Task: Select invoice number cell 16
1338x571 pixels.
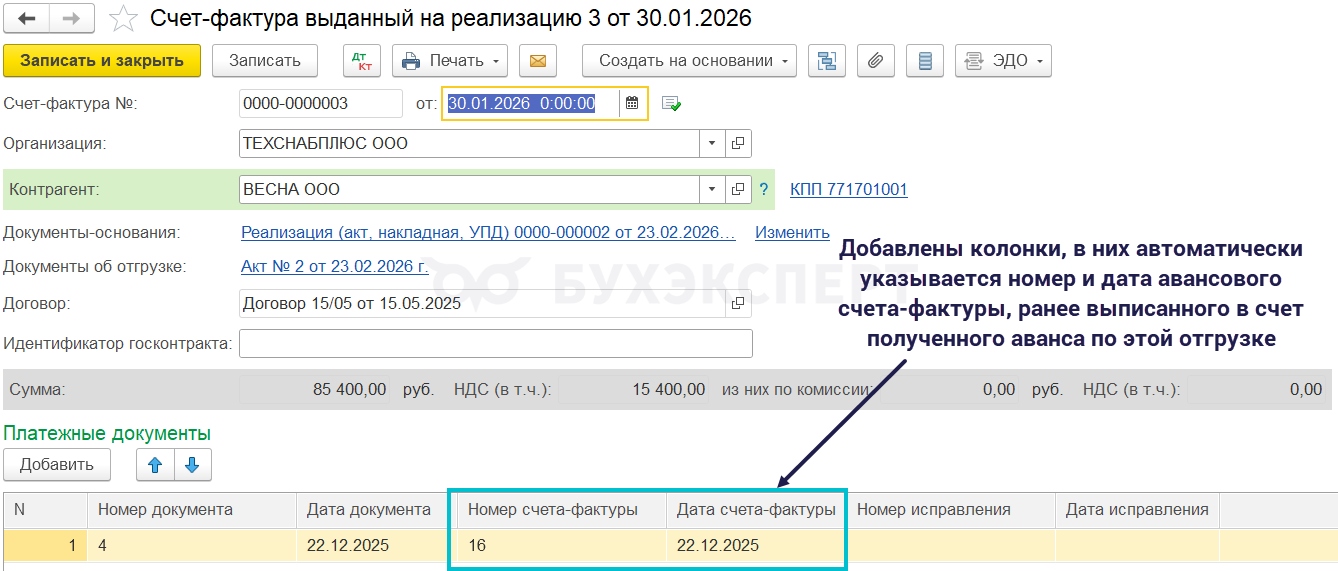Action: point(562,546)
